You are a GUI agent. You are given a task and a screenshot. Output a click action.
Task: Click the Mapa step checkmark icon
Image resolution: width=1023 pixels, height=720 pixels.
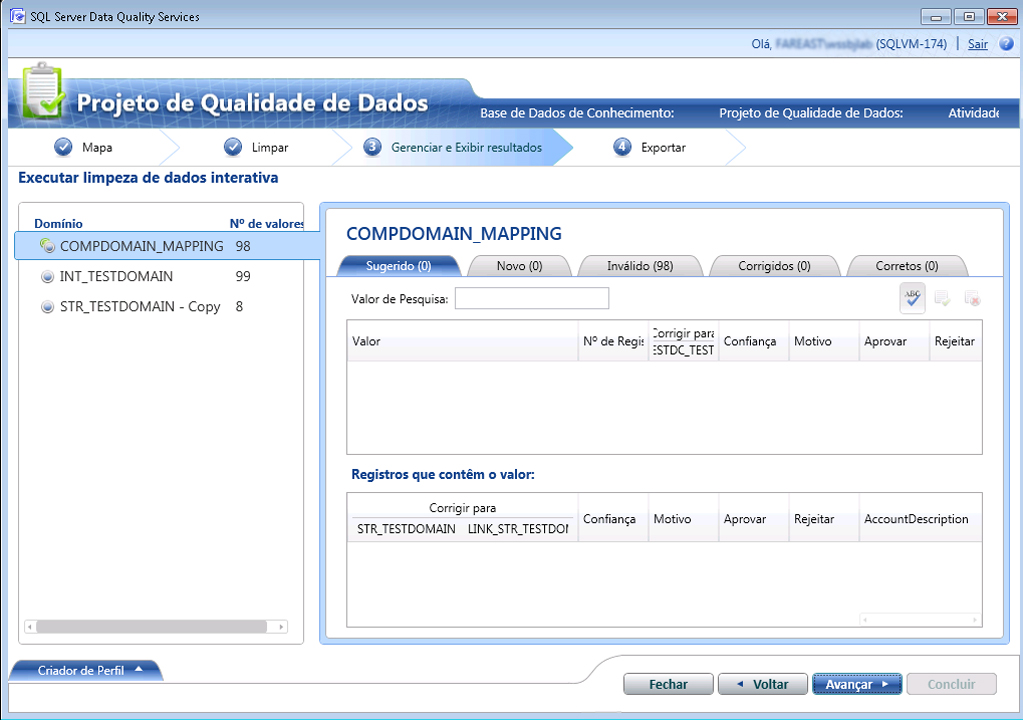pyautogui.click(x=63, y=147)
